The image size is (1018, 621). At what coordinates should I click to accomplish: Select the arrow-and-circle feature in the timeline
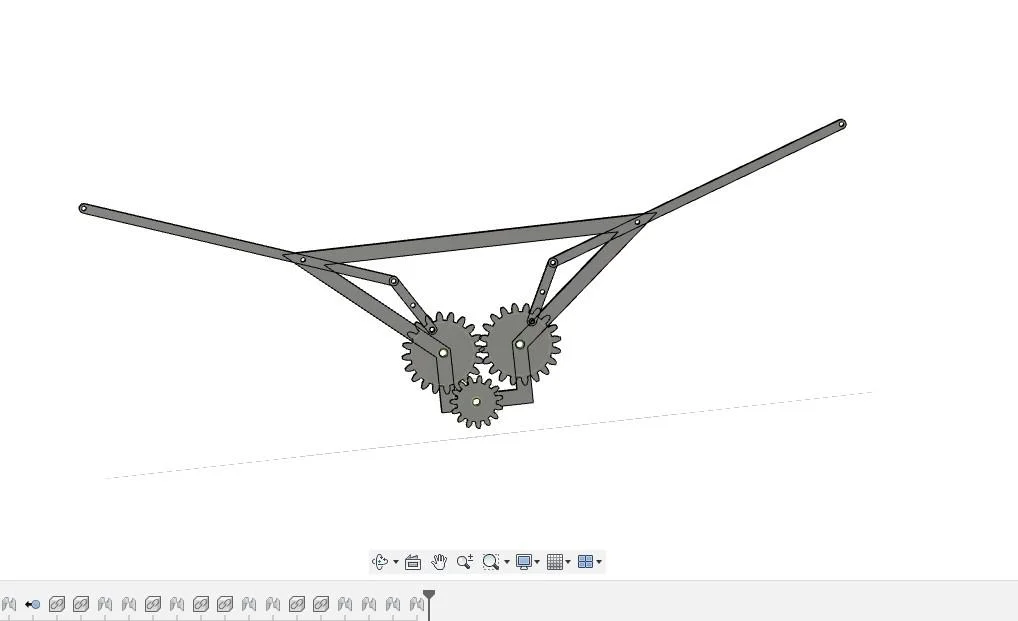33,604
